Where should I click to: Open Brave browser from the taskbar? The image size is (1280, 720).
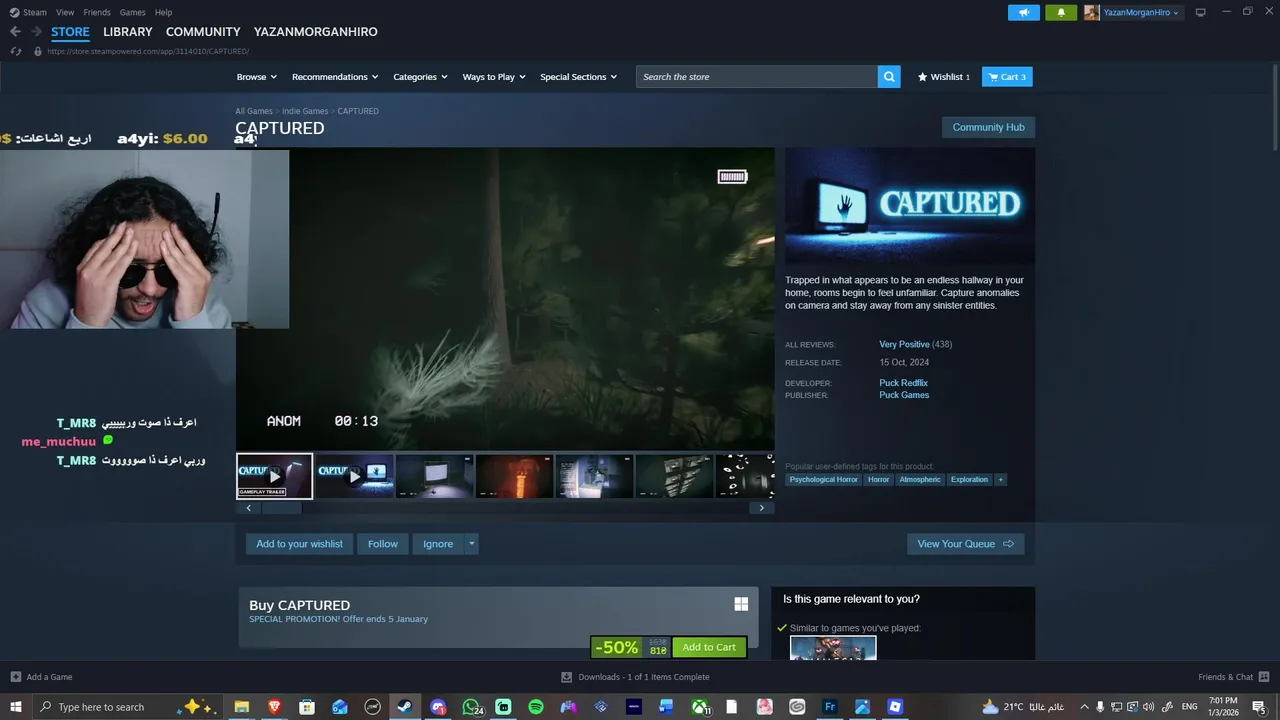[x=274, y=707]
